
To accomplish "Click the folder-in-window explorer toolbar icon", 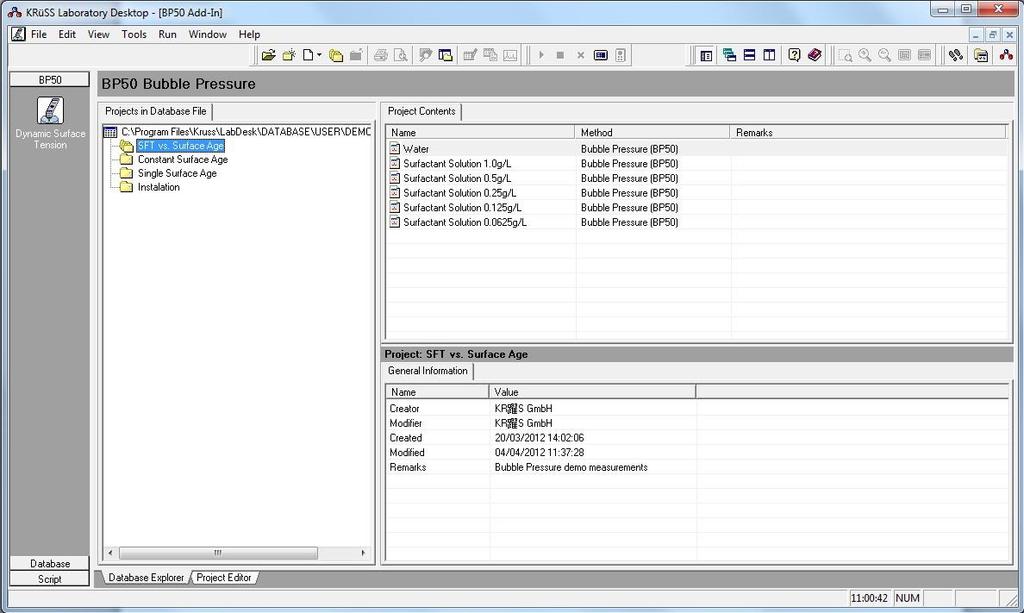I will (x=445, y=55).
